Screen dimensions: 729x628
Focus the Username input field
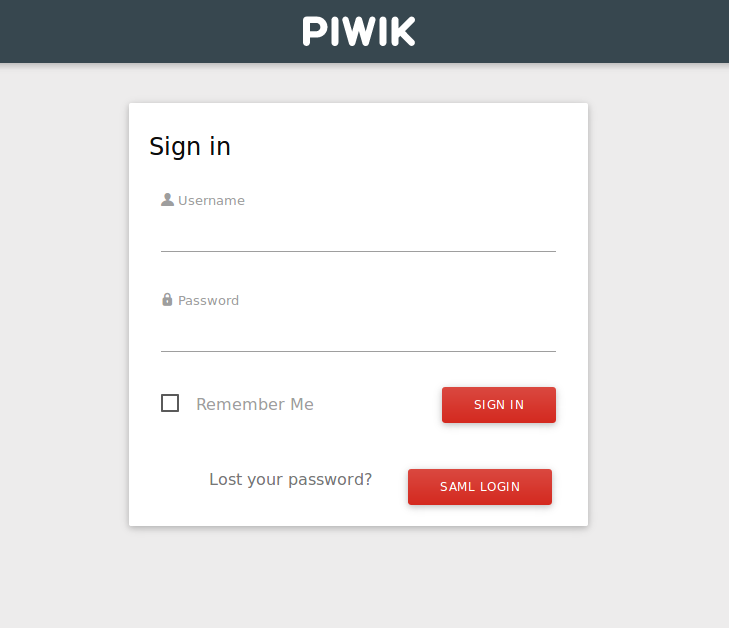(x=358, y=233)
